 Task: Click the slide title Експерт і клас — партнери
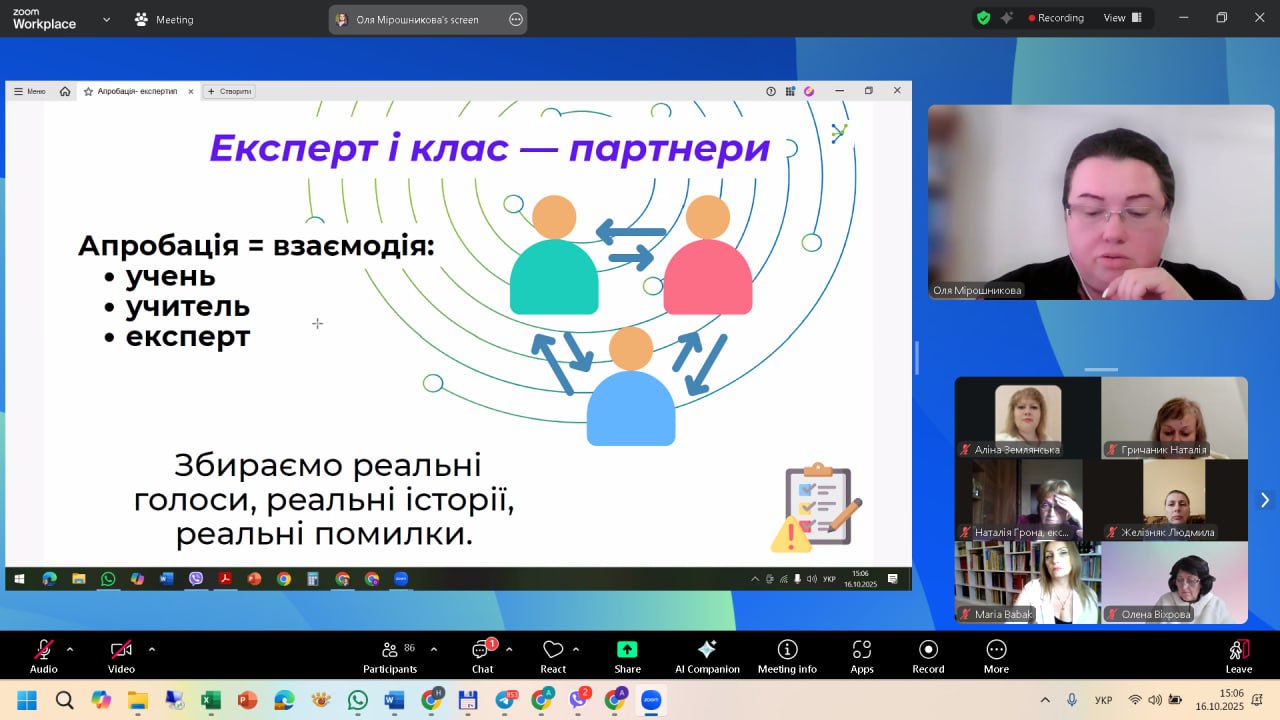(x=490, y=148)
